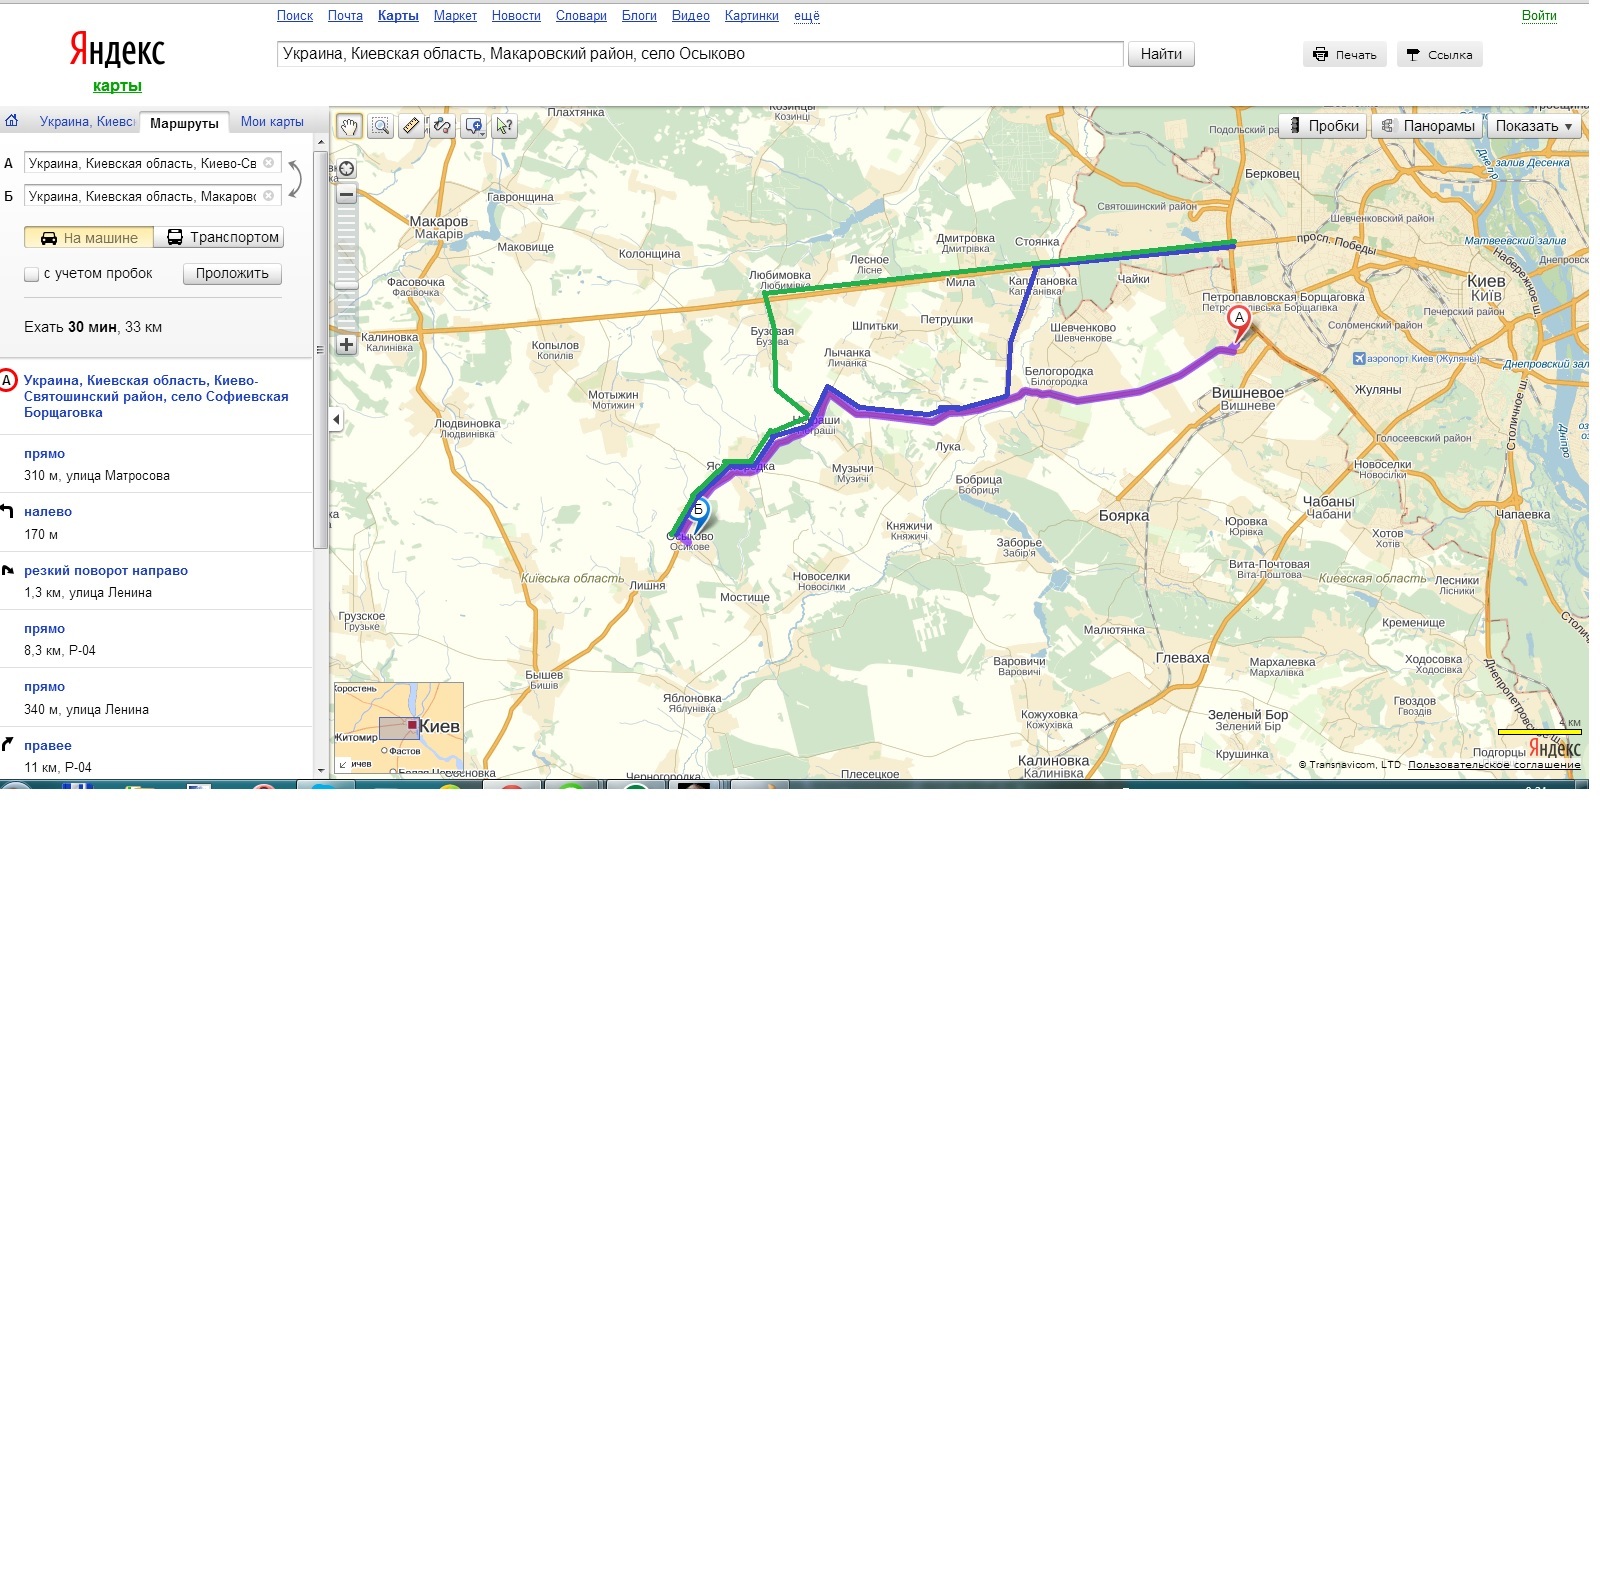
Task: Click the main search address field
Action: pos(700,54)
